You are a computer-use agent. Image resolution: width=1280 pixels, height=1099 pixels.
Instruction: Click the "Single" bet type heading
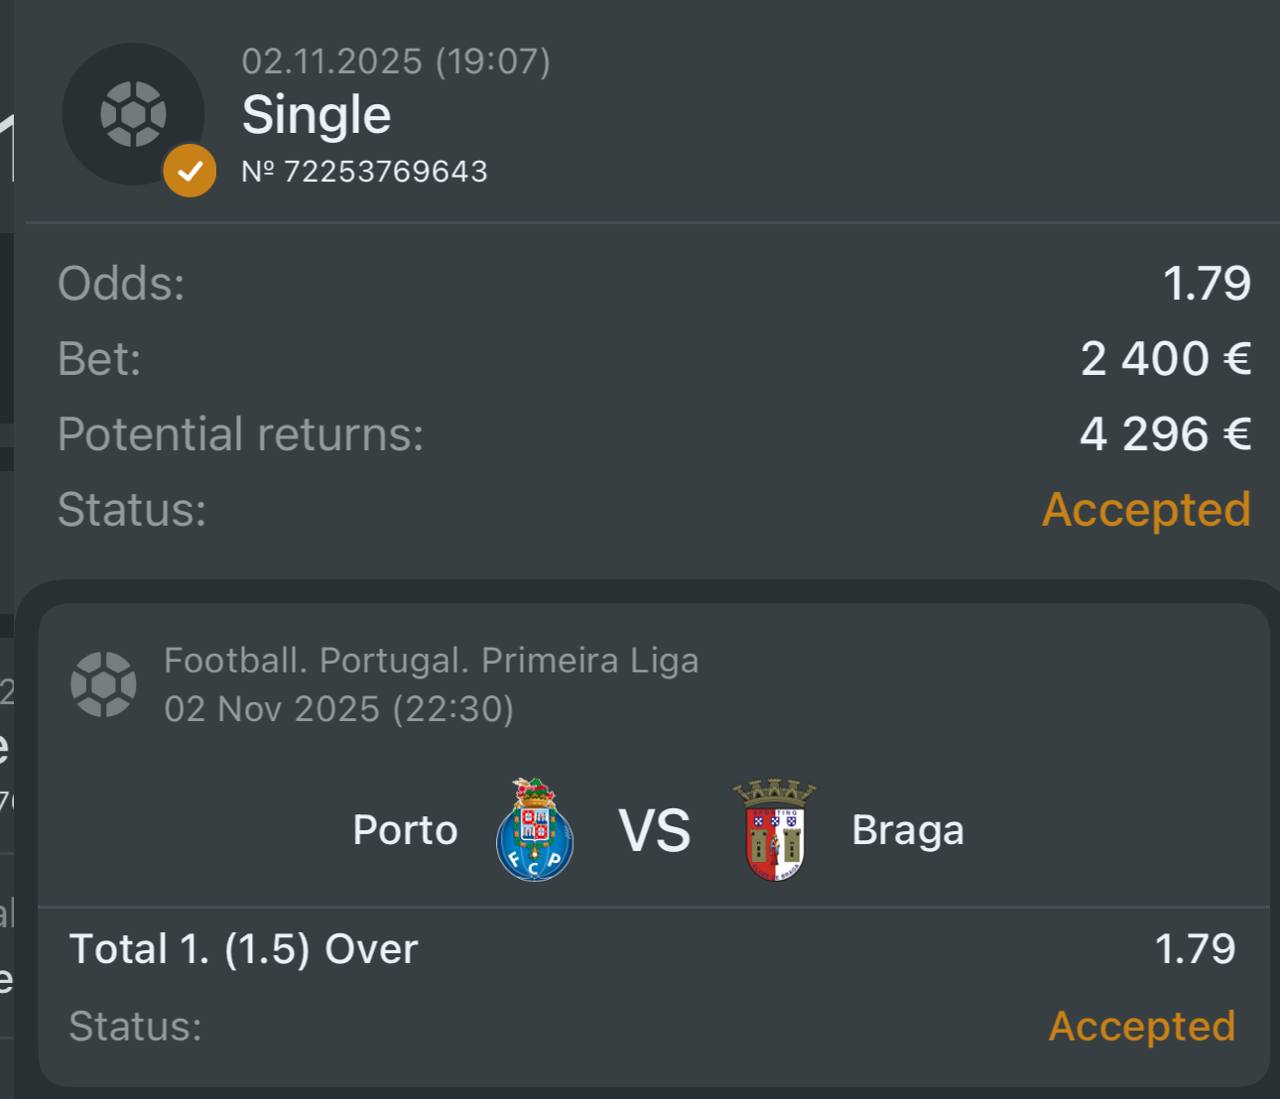pyautogui.click(x=316, y=115)
